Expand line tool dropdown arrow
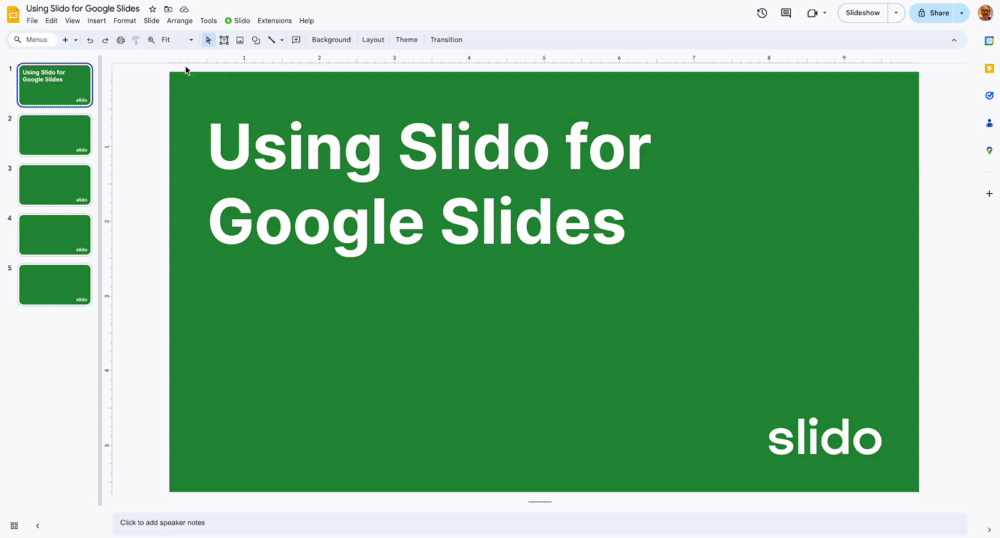 pos(282,40)
